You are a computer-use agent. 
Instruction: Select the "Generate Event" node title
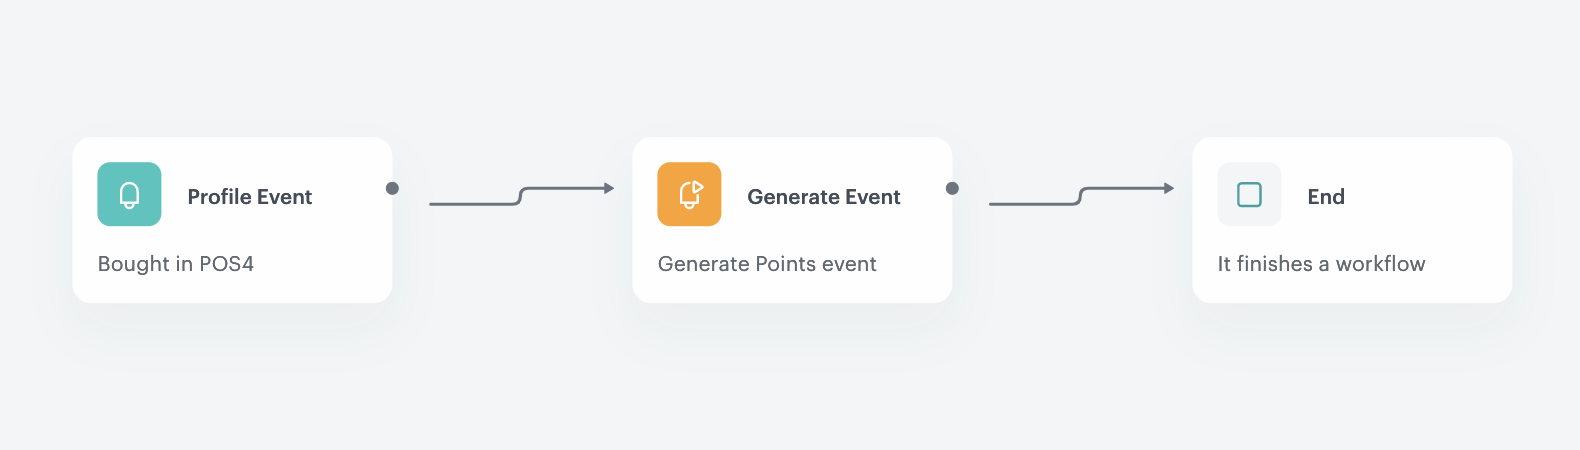824,197
